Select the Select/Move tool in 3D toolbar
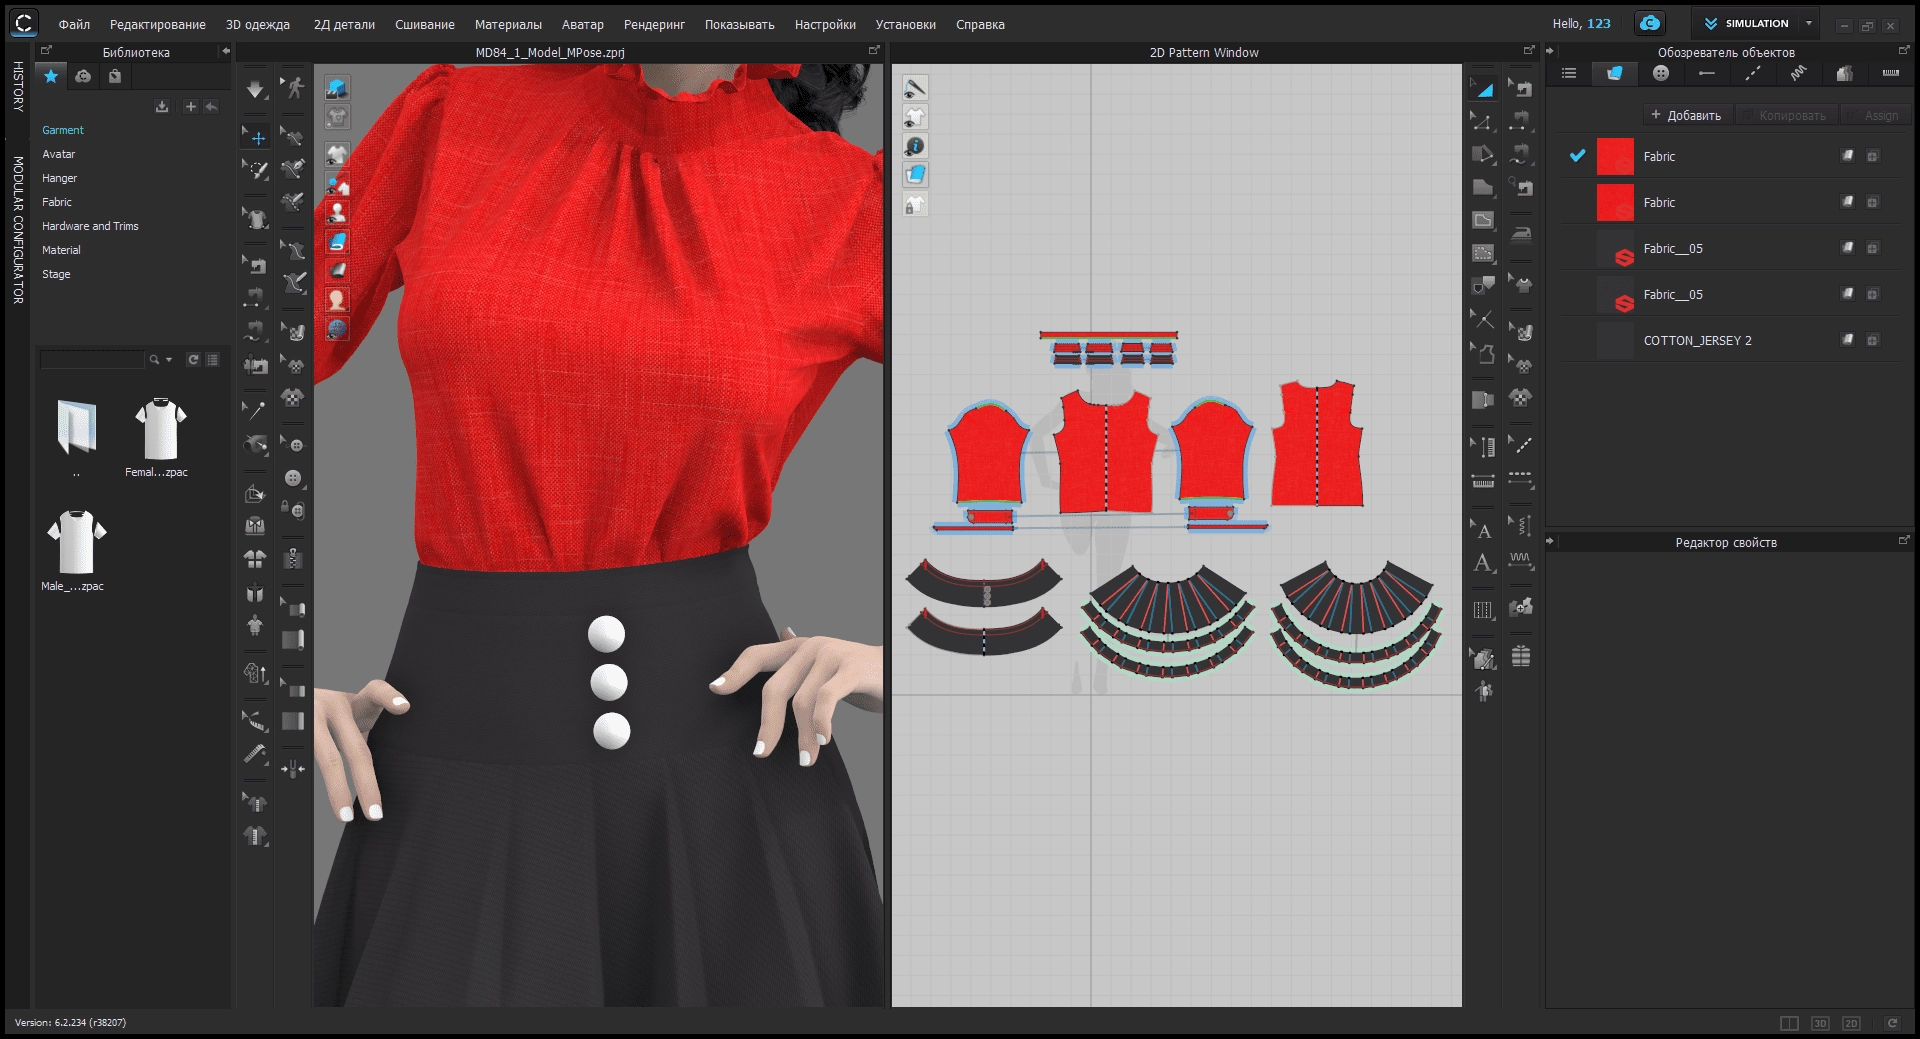The height and width of the screenshot is (1039, 1920). point(257,138)
